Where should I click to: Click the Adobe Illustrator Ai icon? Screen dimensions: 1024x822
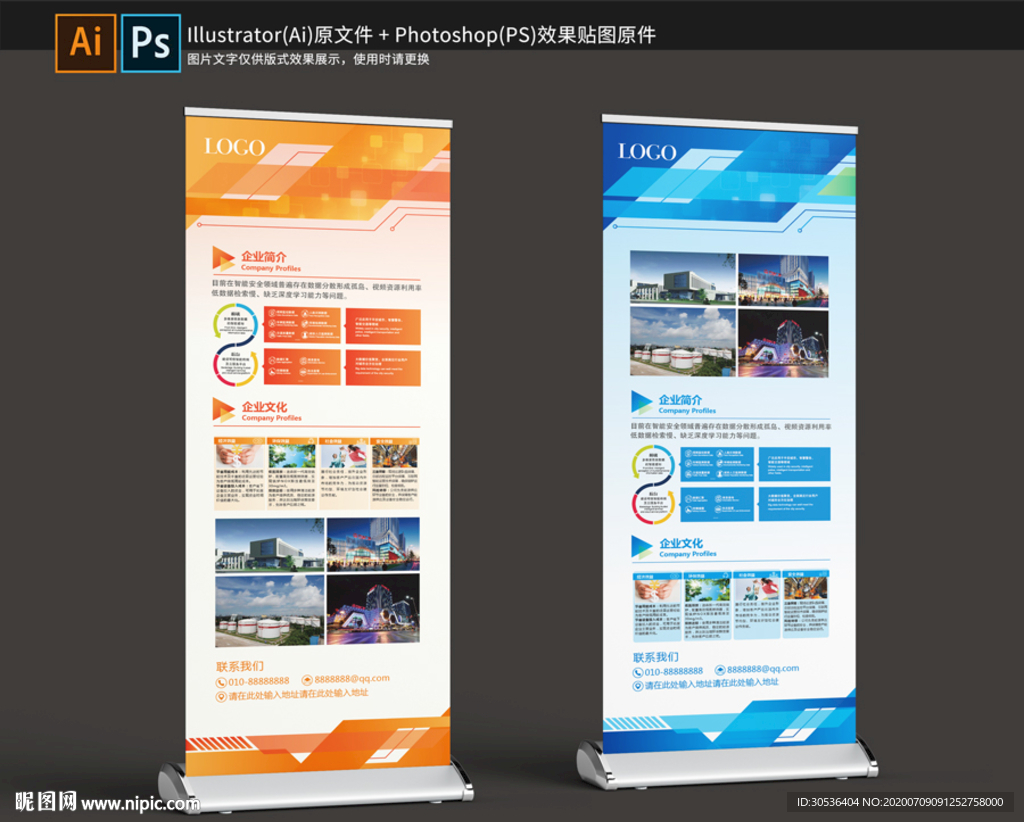[86, 43]
